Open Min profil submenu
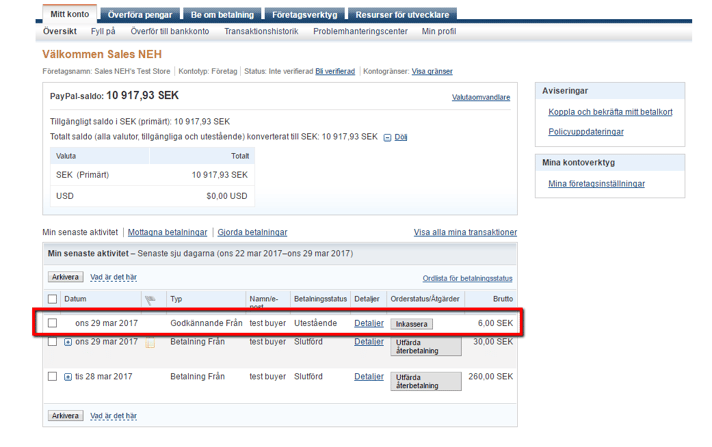This screenshot has height=447, width=712. coord(439,31)
